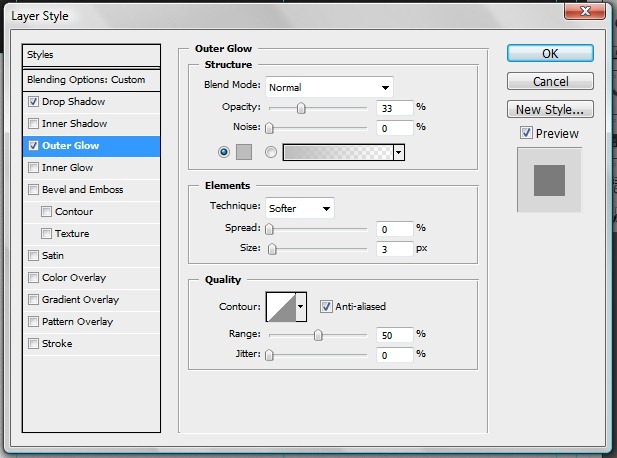
Task: Open the Blend Mode dropdown
Action: (329, 87)
